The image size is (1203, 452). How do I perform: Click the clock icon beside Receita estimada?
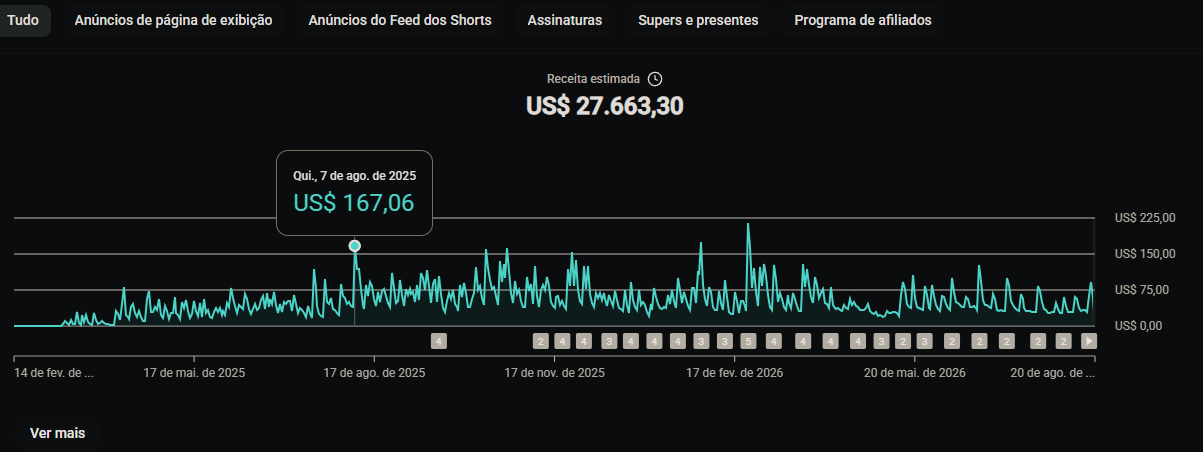point(655,79)
